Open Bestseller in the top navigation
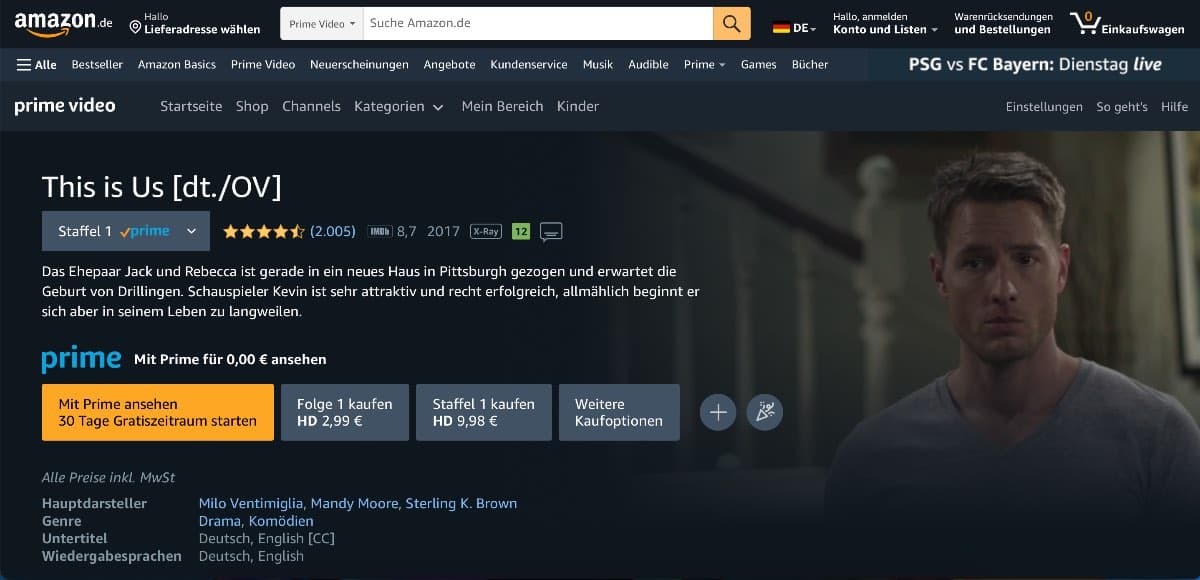Viewport: 1200px width, 580px height. point(97,64)
